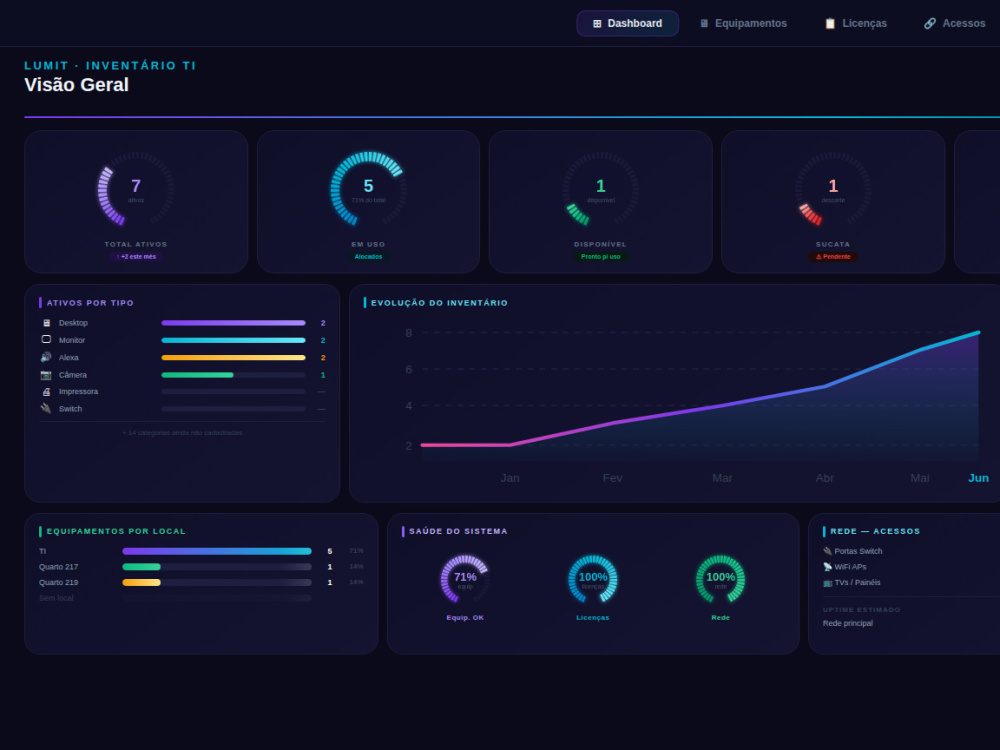The height and width of the screenshot is (750, 1000).
Task: Click the Licenças clipboard icon
Action: [x=830, y=24]
